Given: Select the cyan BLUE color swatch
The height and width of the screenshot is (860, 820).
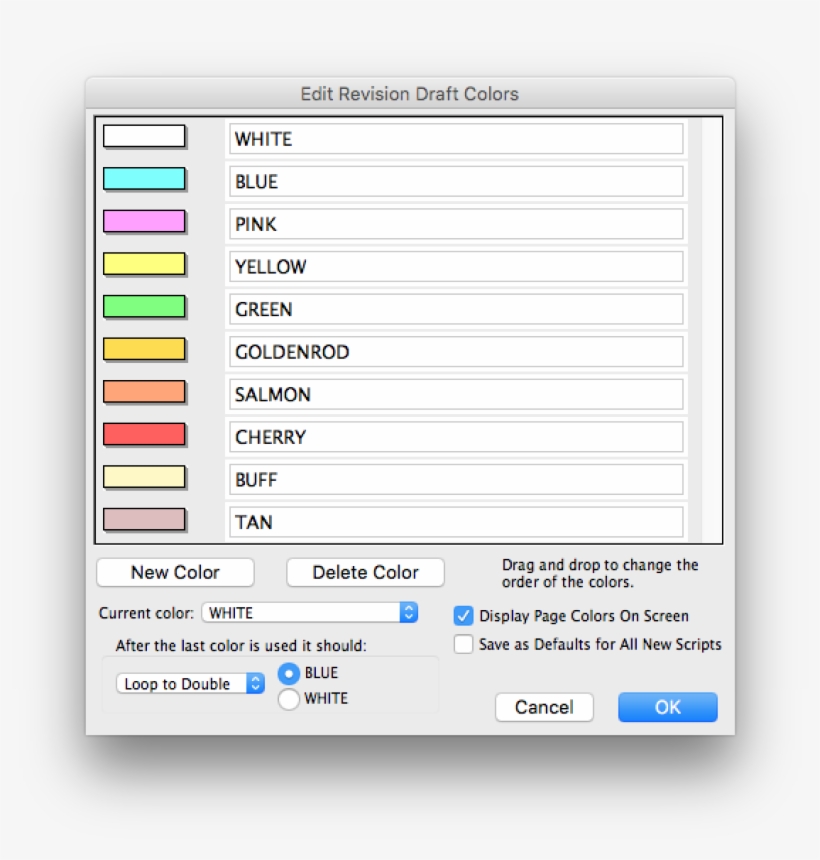Looking at the screenshot, I should 144,179.
